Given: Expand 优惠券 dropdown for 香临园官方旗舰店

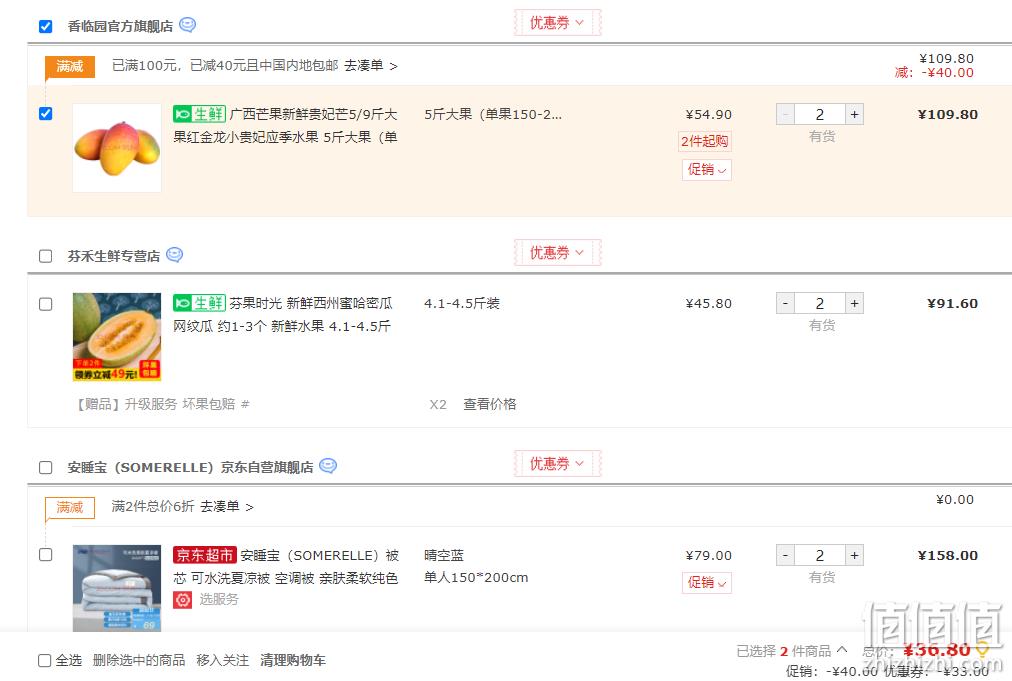Looking at the screenshot, I should 557,23.
